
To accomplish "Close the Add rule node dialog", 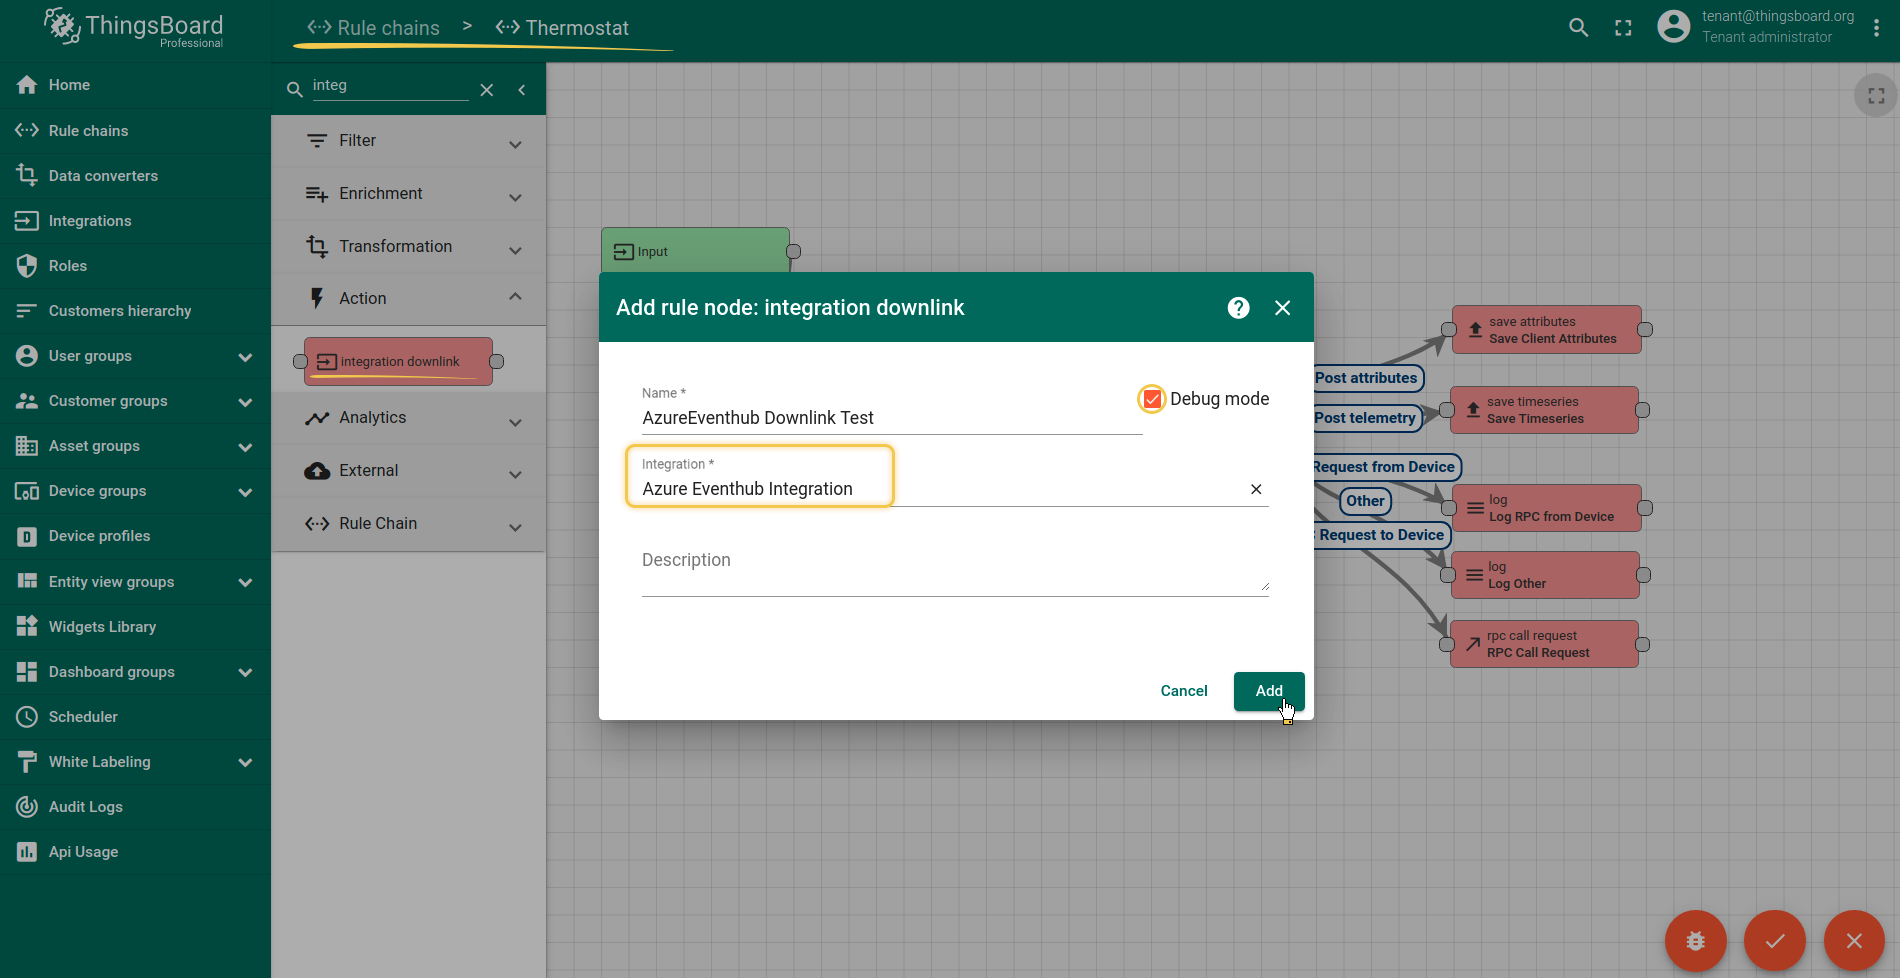I will point(1282,308).
